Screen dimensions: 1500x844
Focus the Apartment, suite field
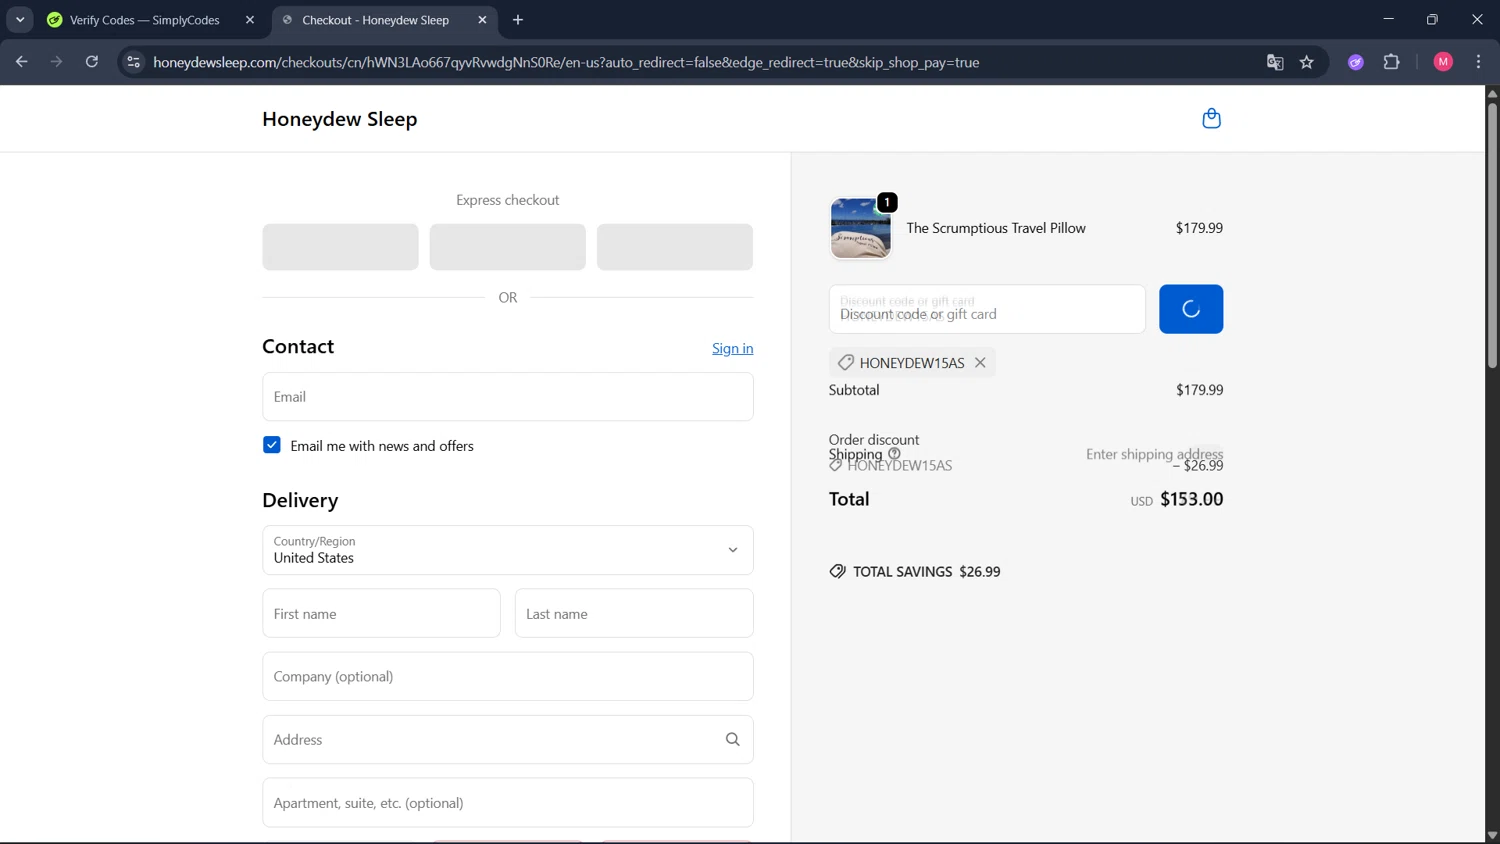pos(508,802)
